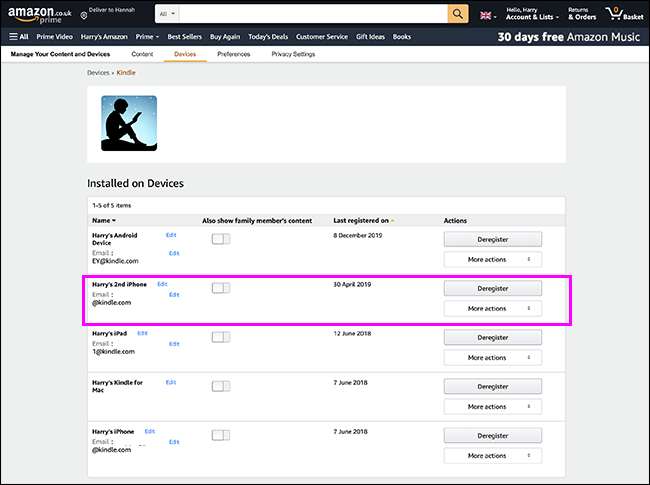Open the All search category dropdown
The image size is (650, 485).
[x=167, y=14]
